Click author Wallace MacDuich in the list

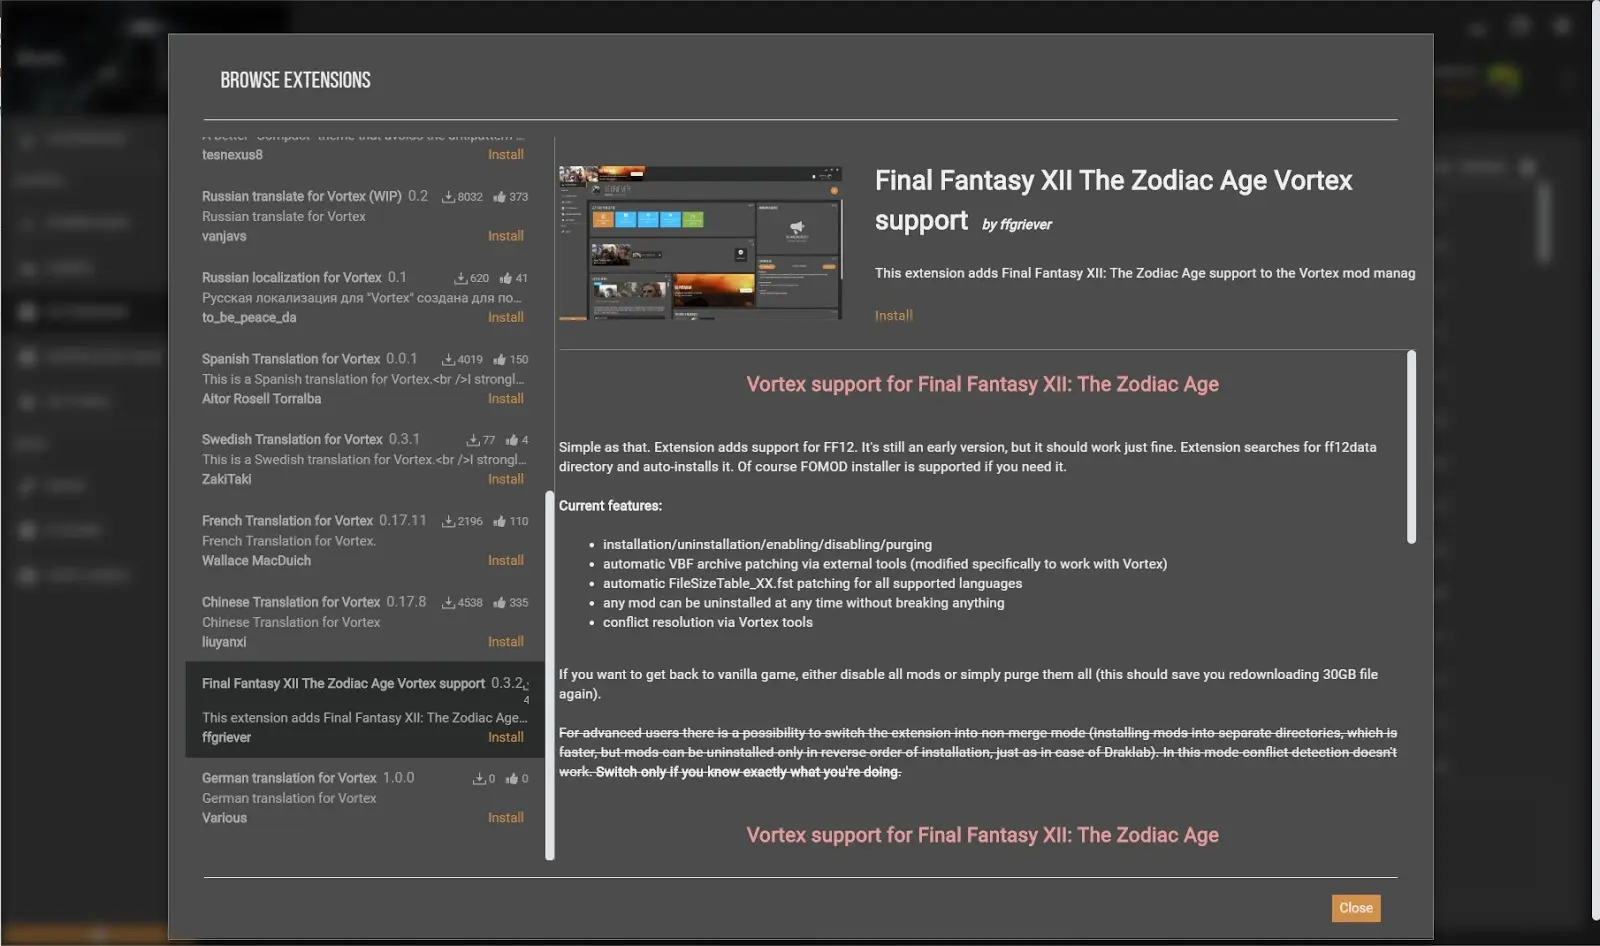point(256,560)
